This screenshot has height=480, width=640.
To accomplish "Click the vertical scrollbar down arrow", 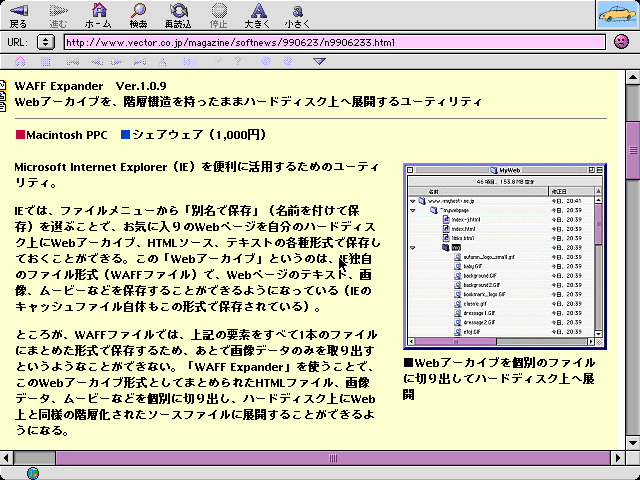I will tap(633, 442).
